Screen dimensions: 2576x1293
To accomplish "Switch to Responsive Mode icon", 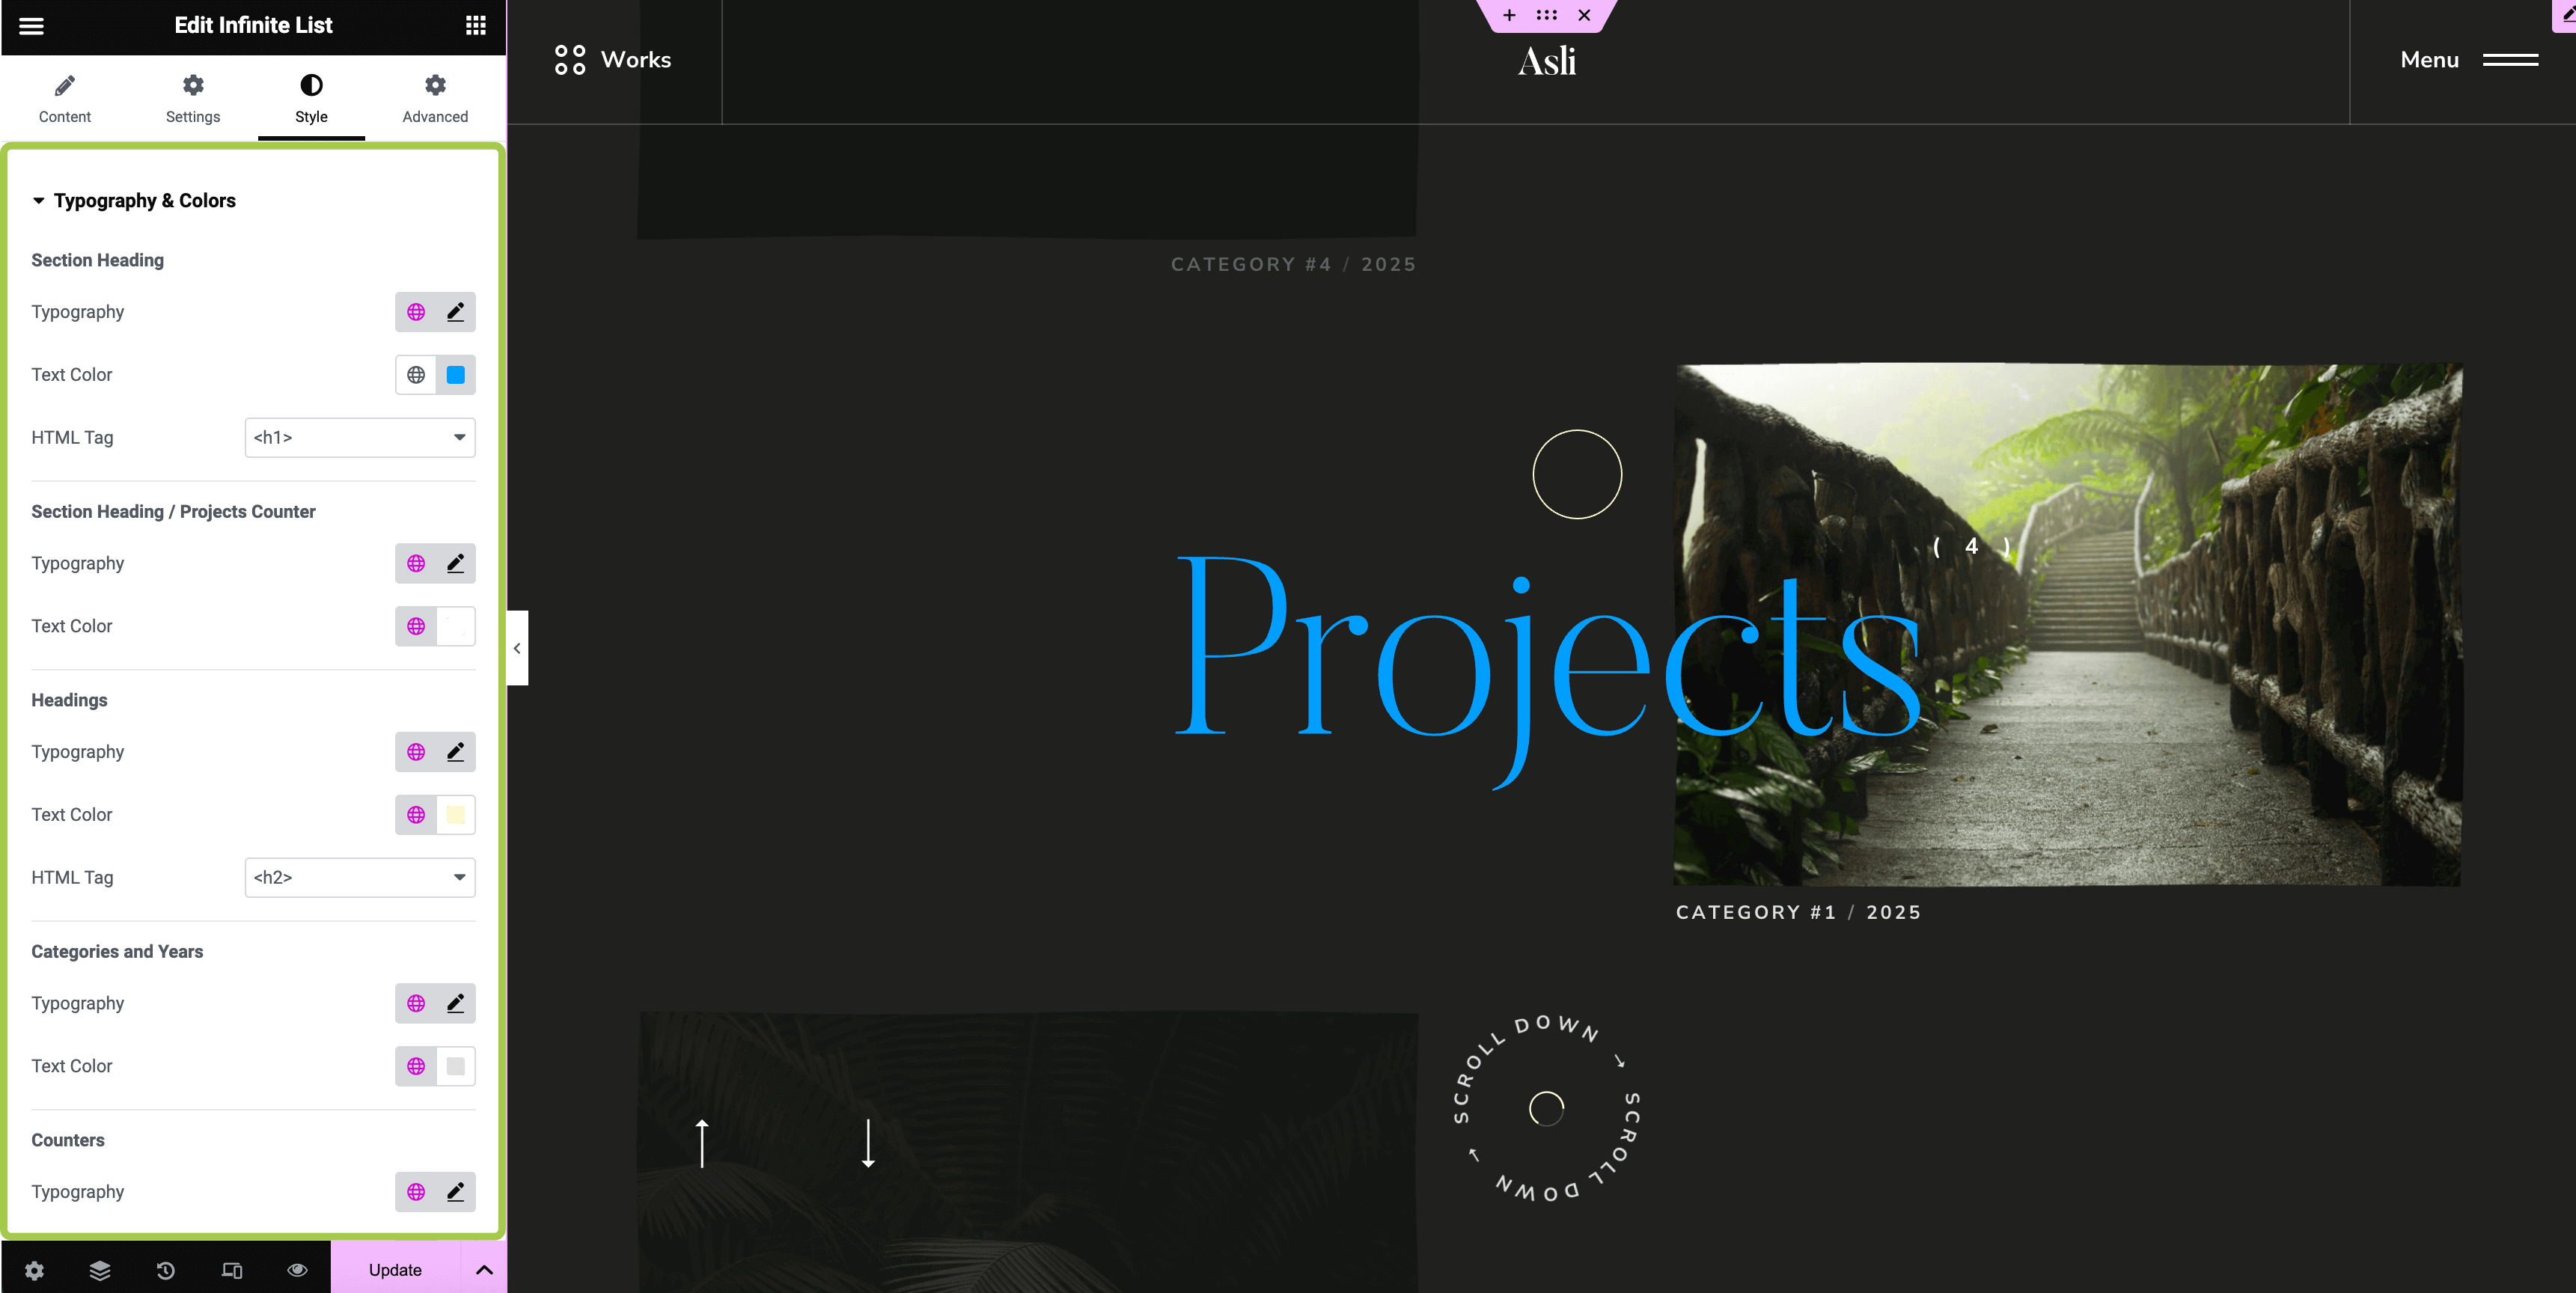I will [232, 1270].
